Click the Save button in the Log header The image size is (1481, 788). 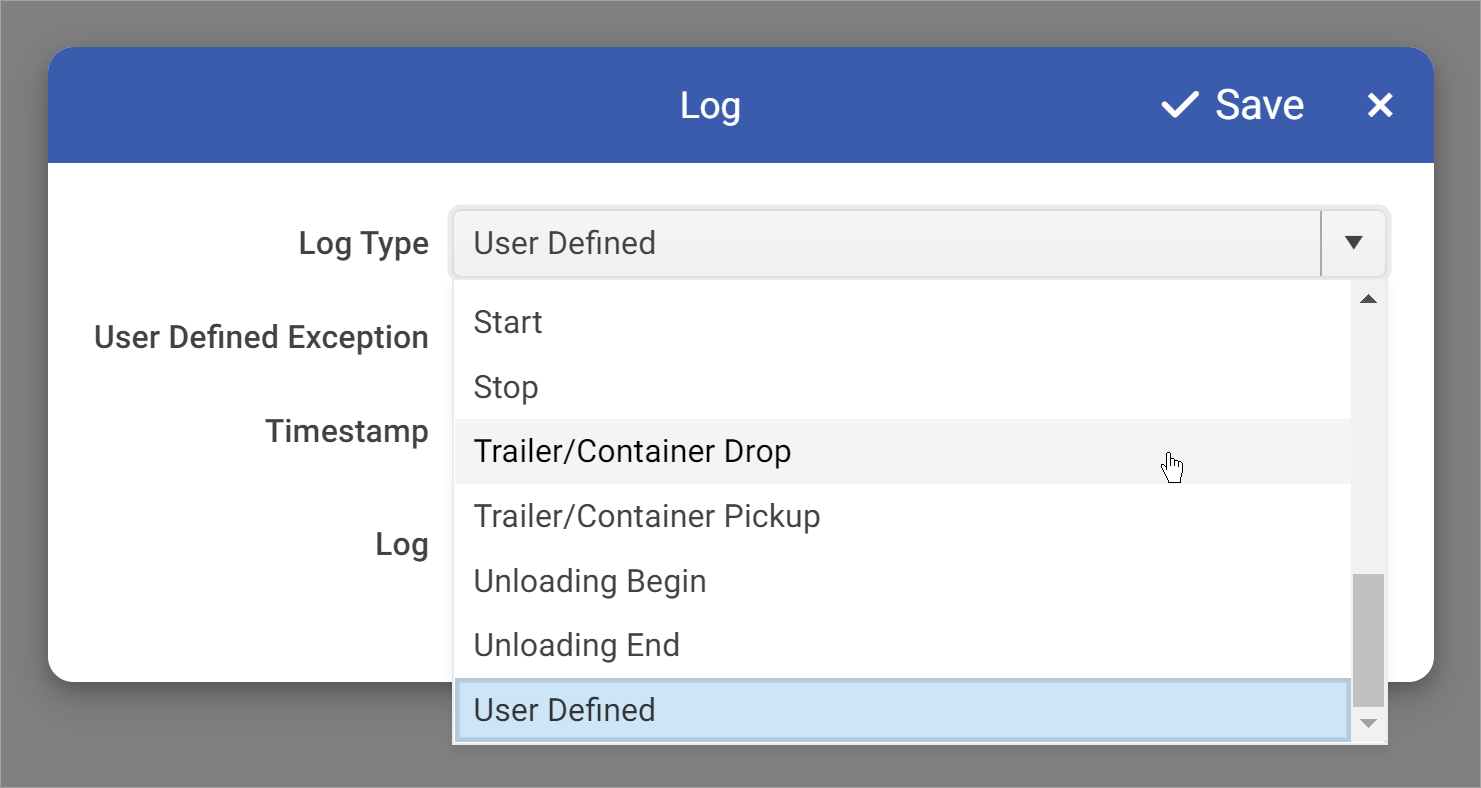tap(1232, 105)
